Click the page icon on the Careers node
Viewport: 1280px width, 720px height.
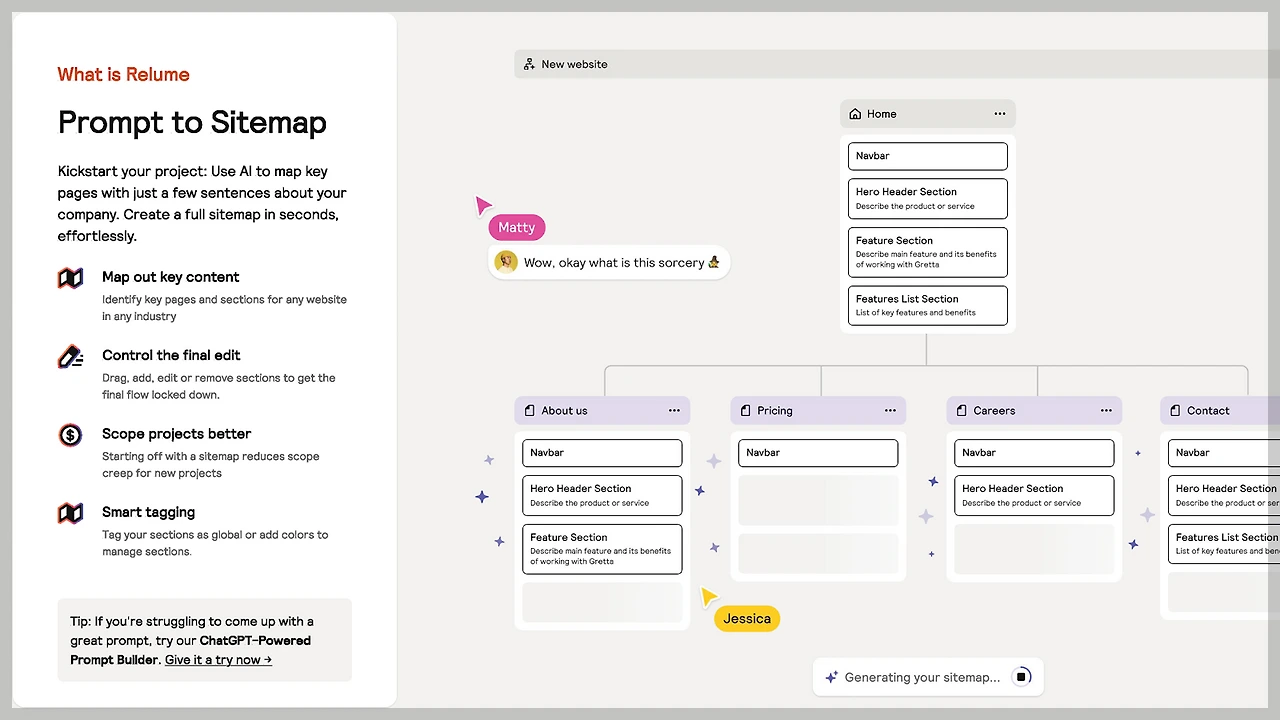tap(961, 411)
